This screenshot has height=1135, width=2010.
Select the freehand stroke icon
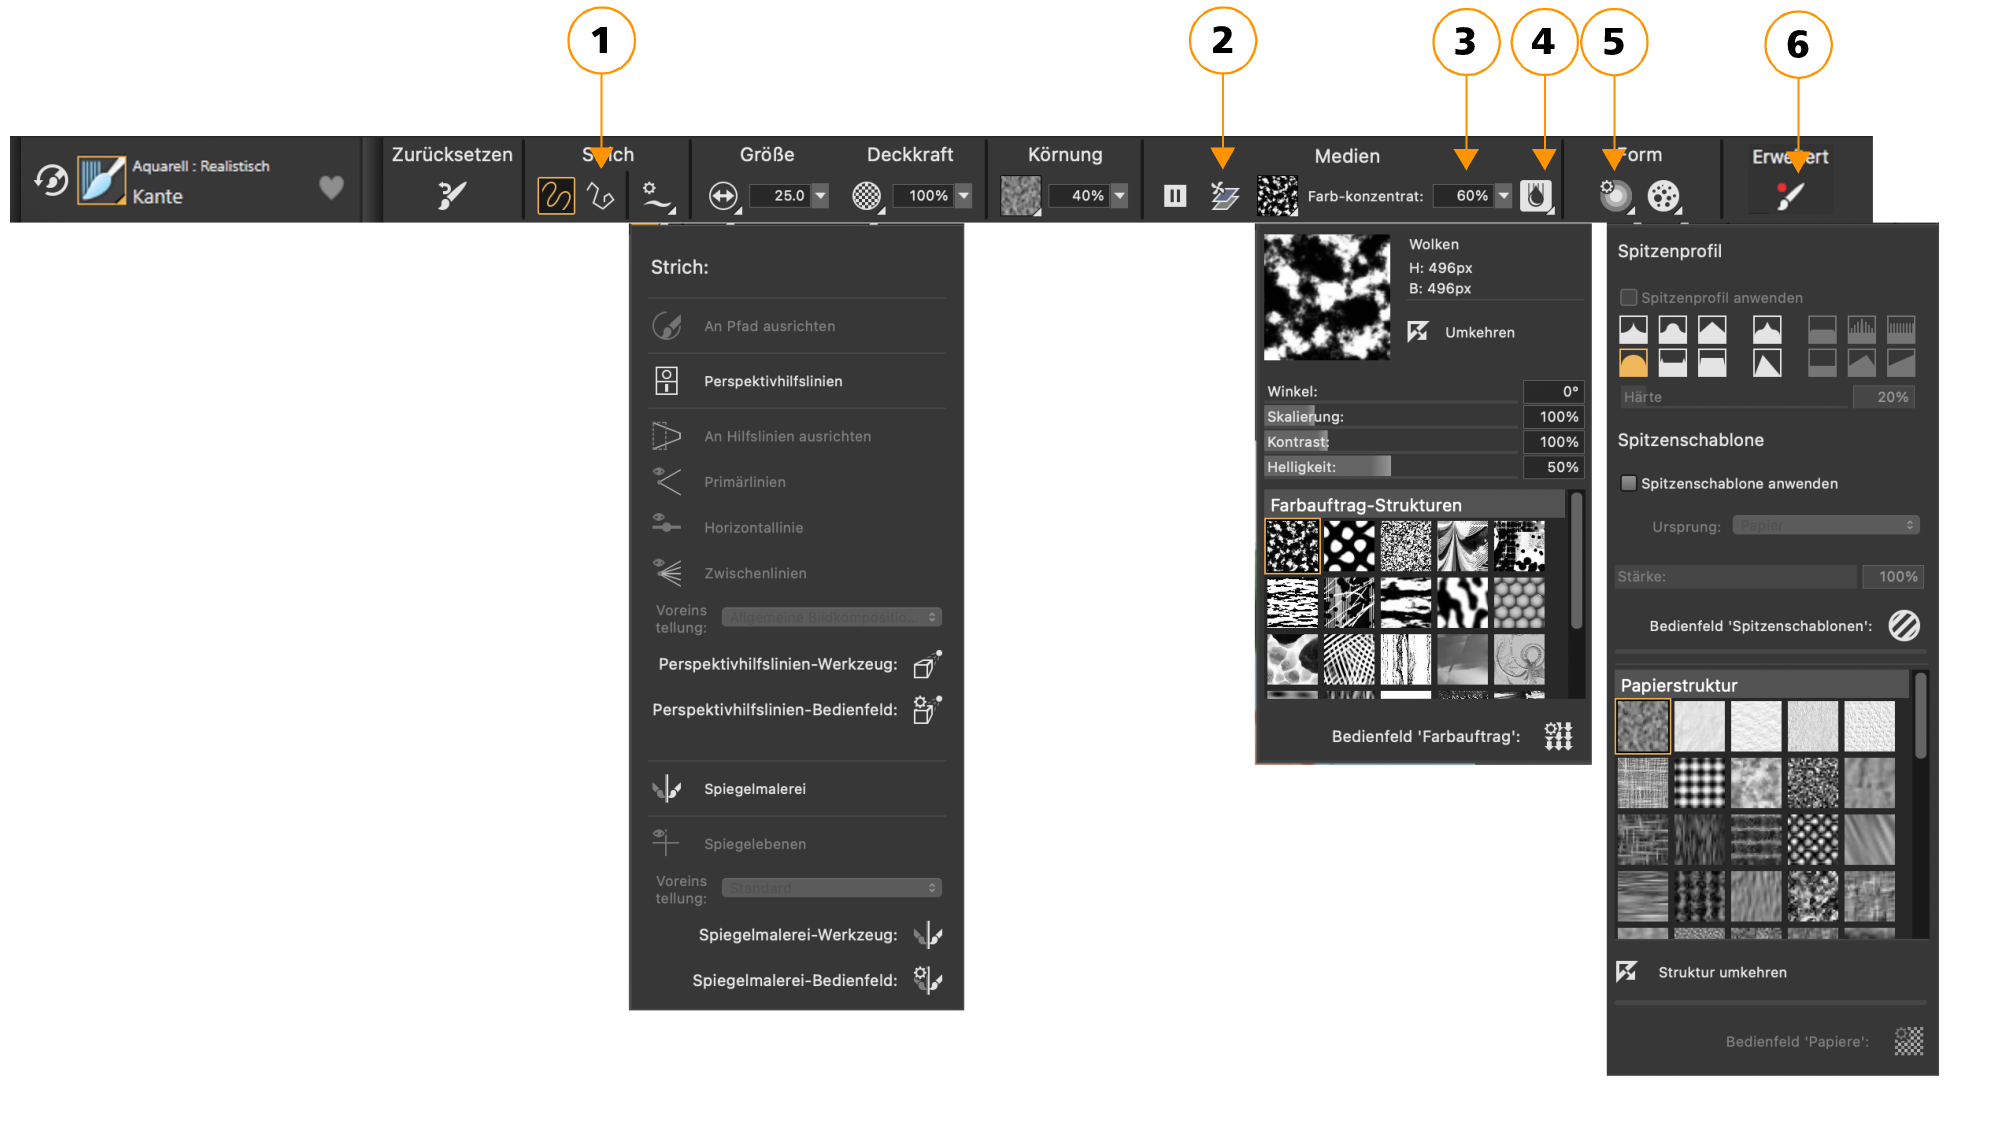556,196
